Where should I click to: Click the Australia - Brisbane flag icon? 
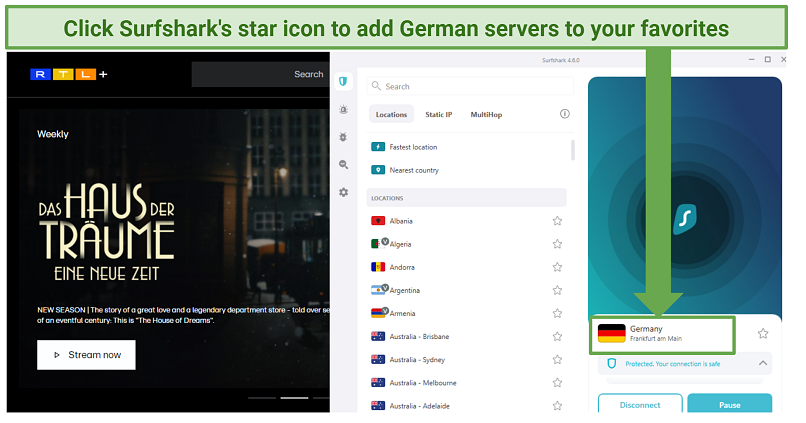point(378,336)
